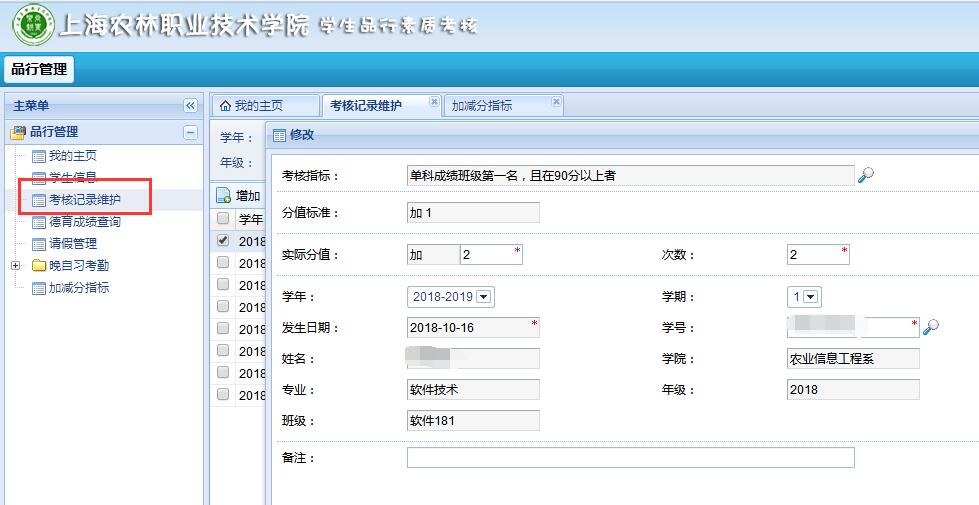This screenshot has width=979, height=505.
Task: Collapse the 品行管理 panel section
Action: 190,132
